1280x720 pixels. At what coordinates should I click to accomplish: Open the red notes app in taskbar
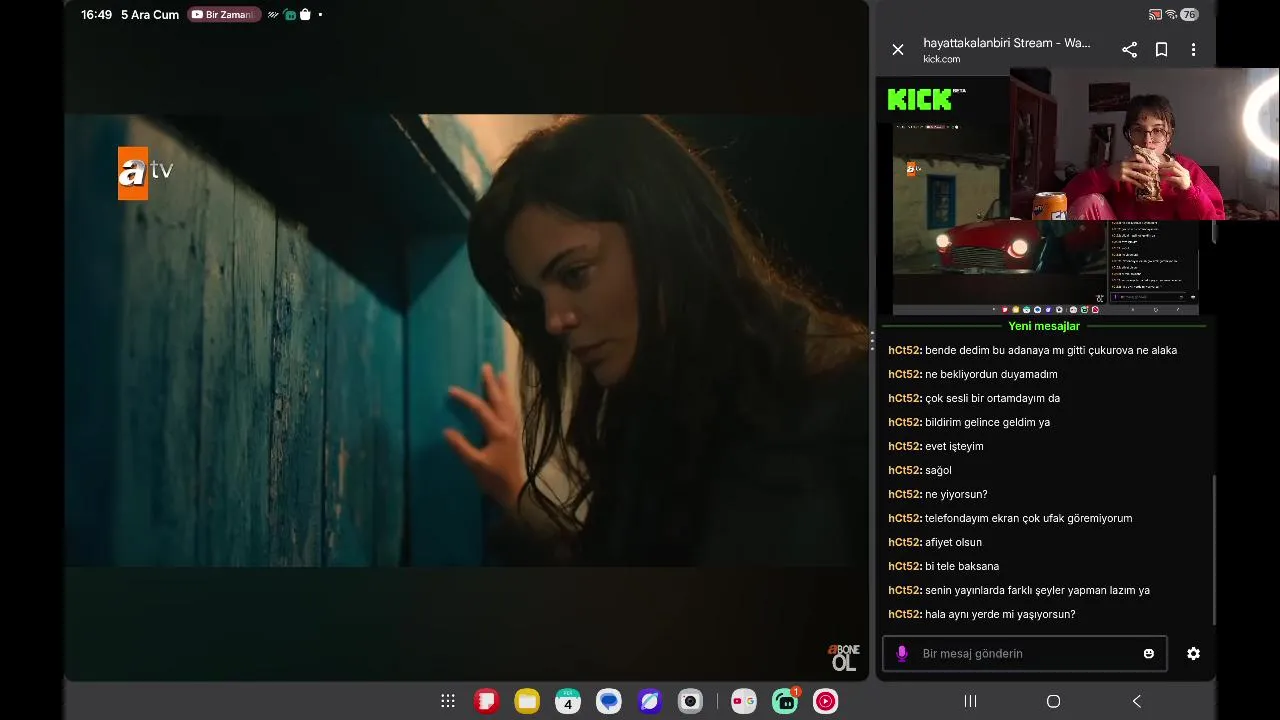click(x=486, y=702)
